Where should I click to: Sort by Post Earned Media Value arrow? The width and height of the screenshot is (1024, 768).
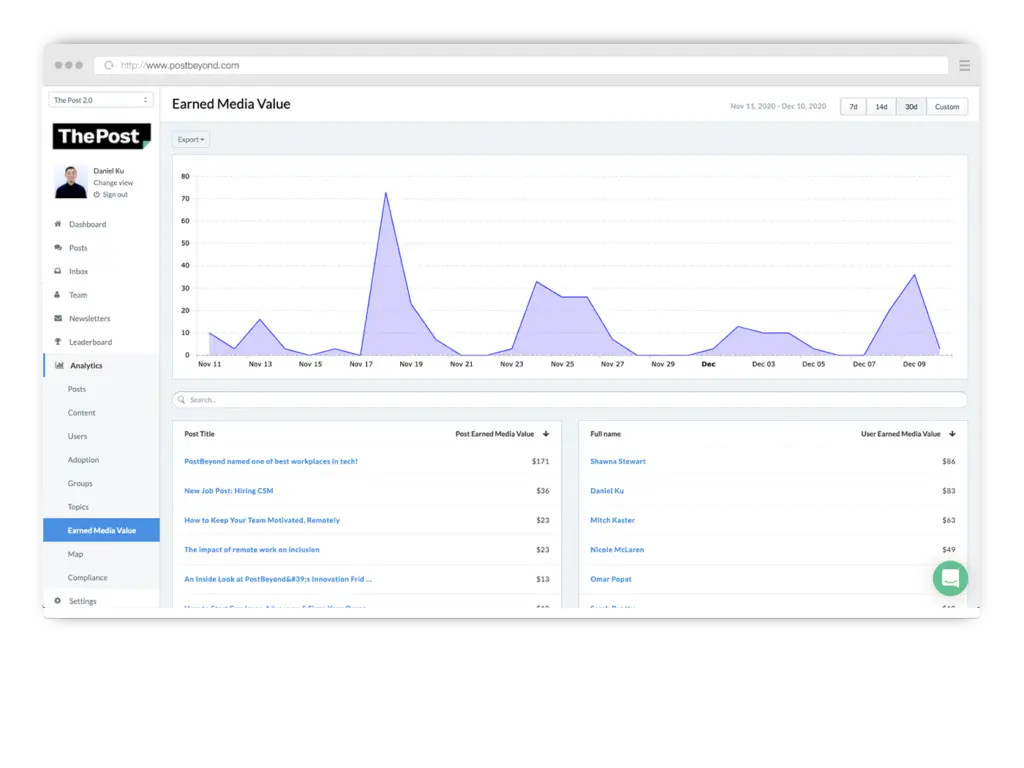click(546, 434)
